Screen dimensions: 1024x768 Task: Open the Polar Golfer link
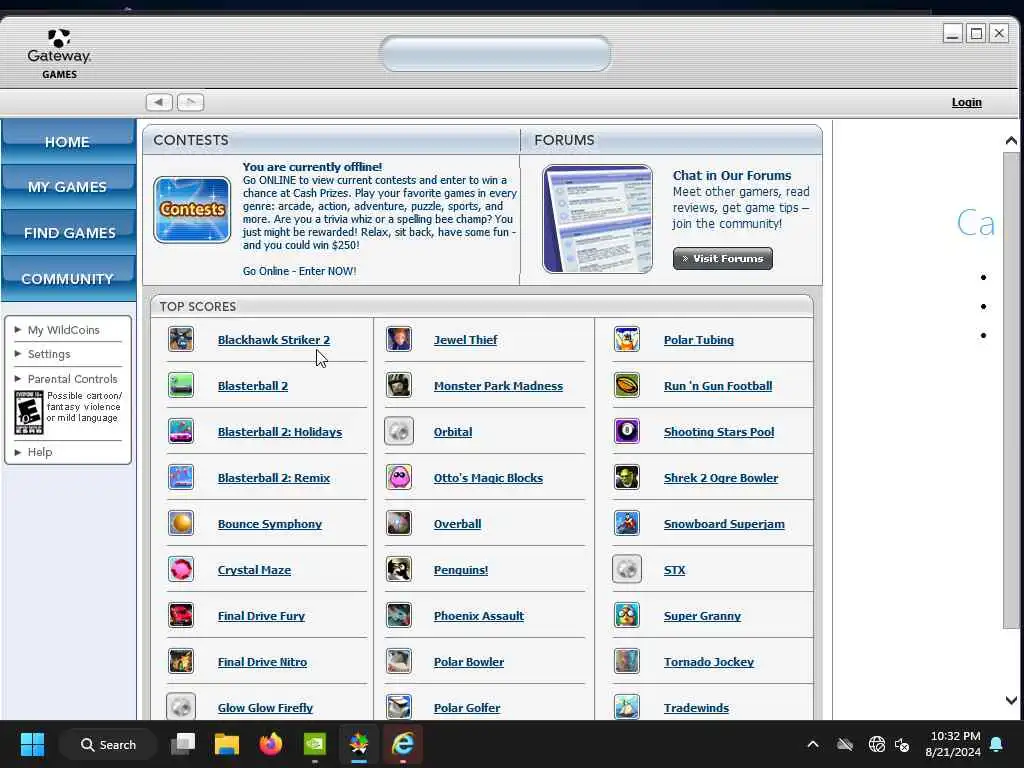[467, 708]
